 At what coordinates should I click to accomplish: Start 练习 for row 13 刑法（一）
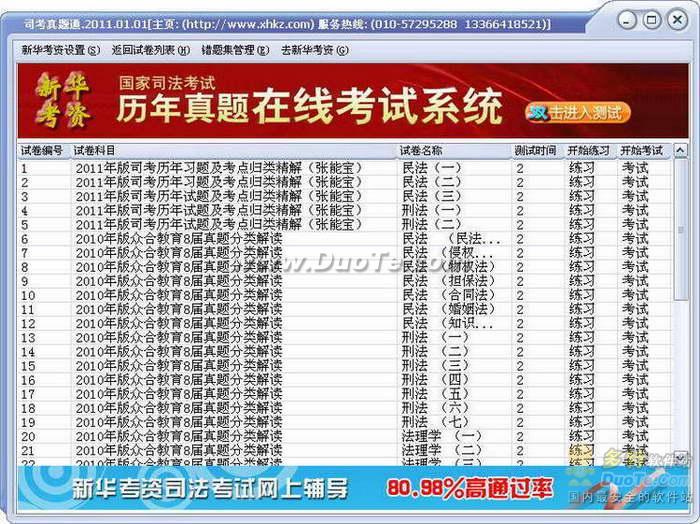point(582,337)
